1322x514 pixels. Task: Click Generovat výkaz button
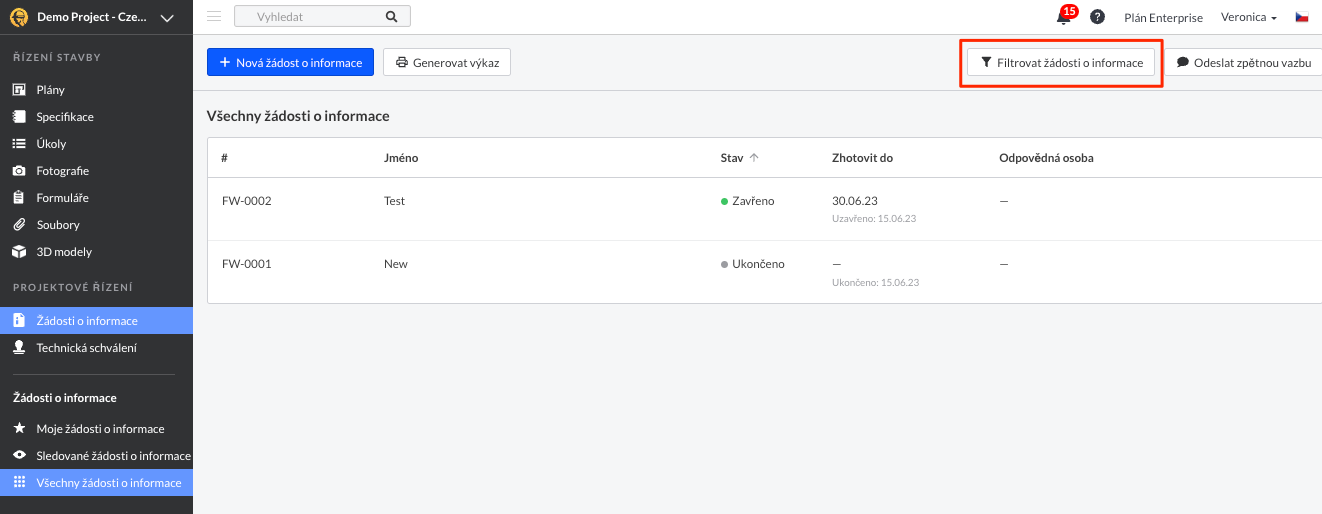[x=447, y=62]
